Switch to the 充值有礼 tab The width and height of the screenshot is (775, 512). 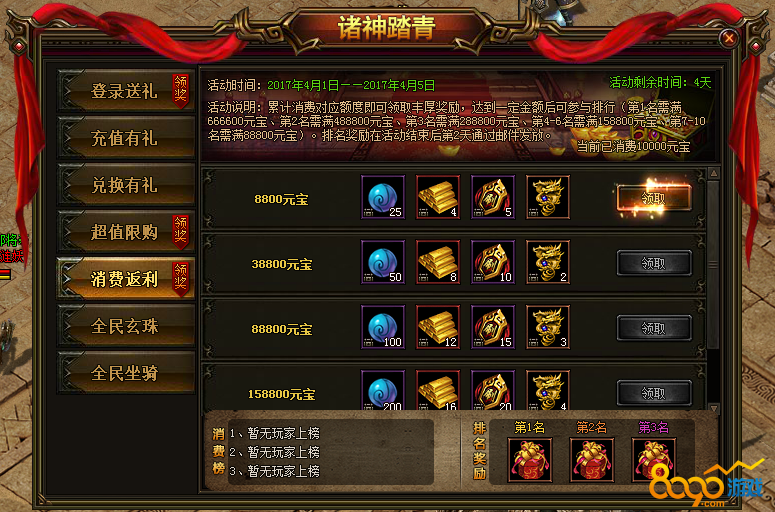coord(126,138)
